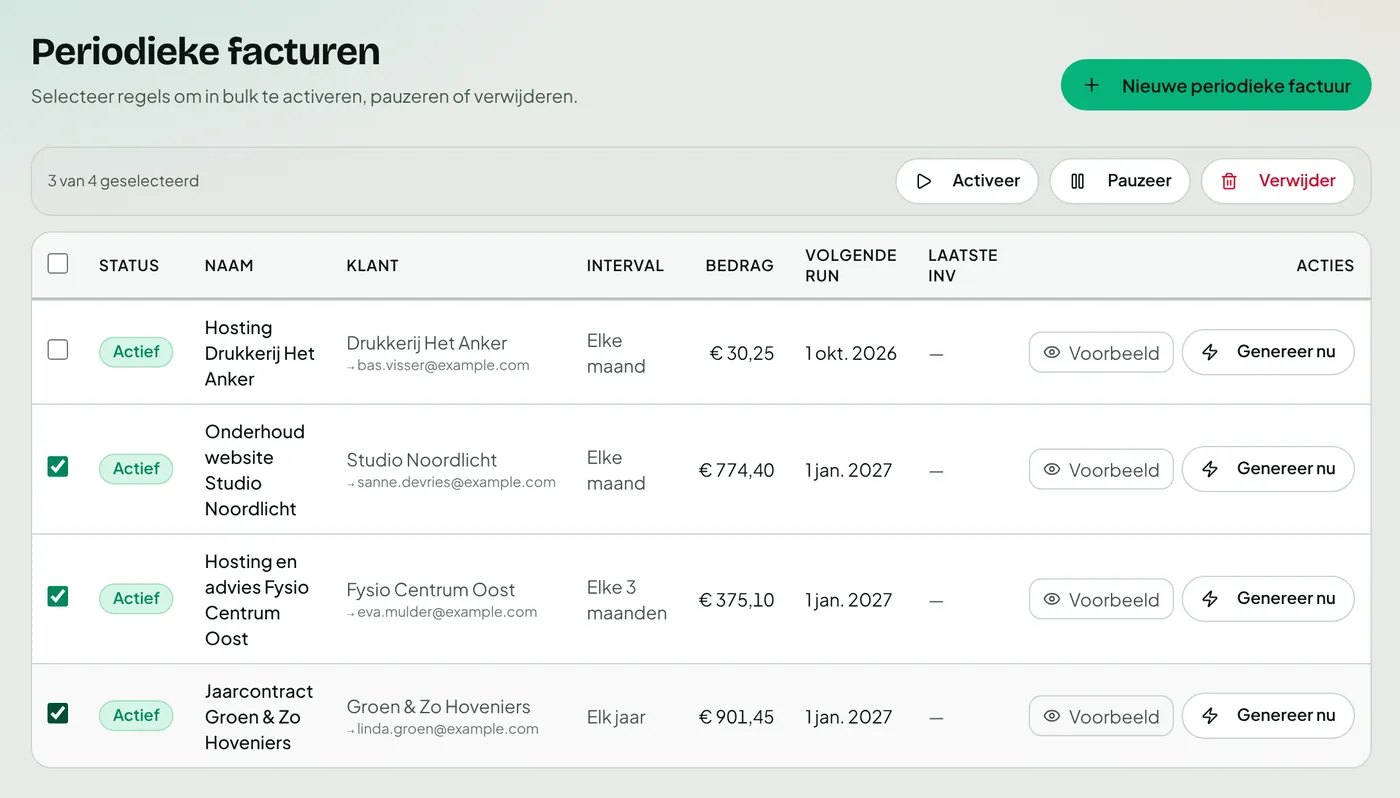Click the play icon in Activeer
1400x798 pixels.
pos(924,182)
